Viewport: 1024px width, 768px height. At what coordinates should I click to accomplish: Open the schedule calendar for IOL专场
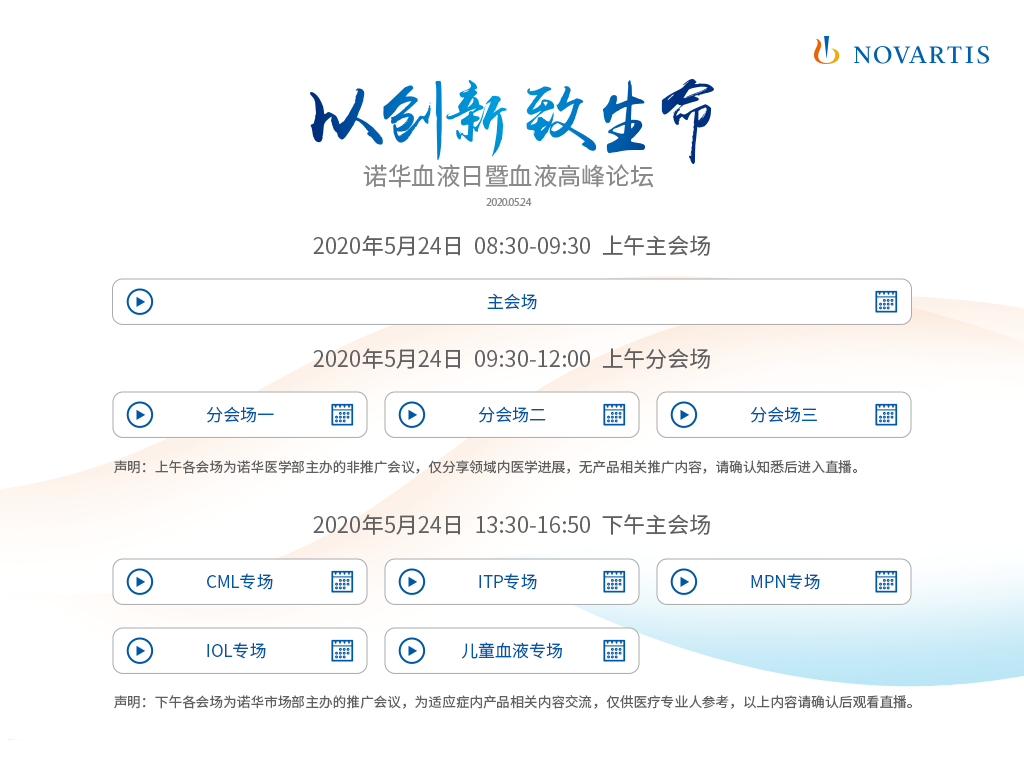[x=342, y=651]
